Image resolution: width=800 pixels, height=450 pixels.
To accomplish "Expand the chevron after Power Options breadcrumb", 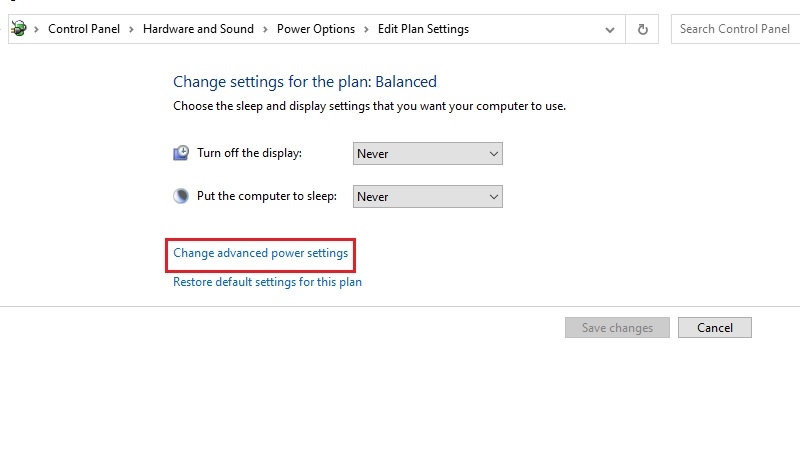I will (x=366, y=29).
